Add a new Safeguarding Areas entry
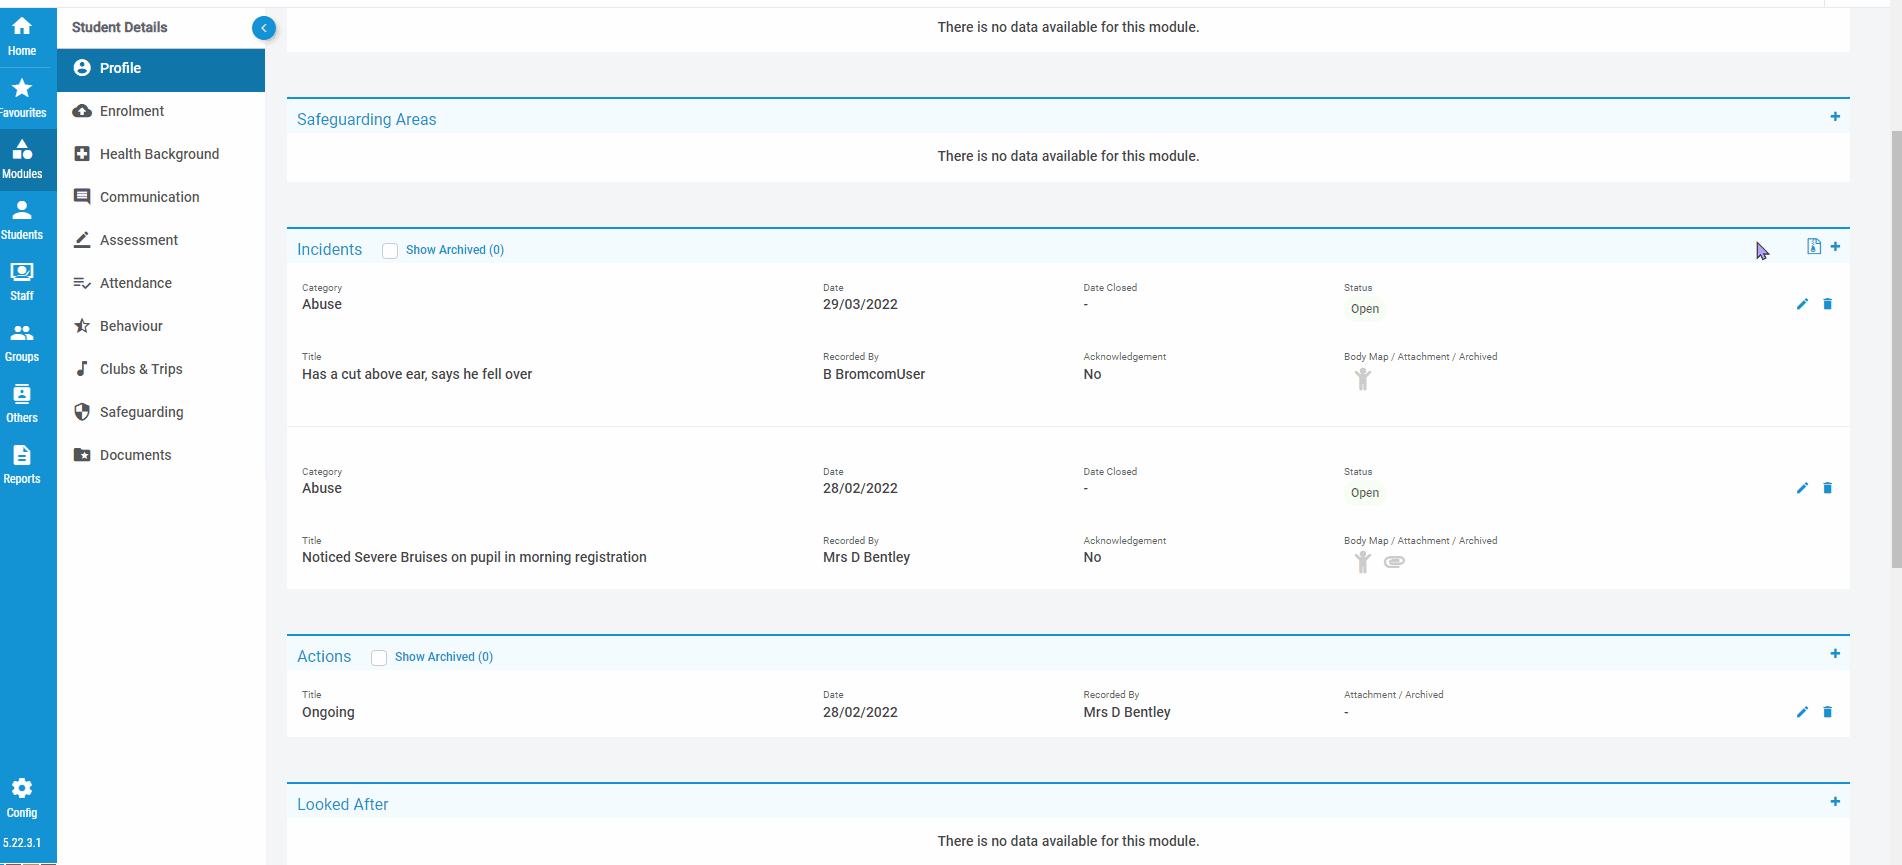 point(1835,117)
